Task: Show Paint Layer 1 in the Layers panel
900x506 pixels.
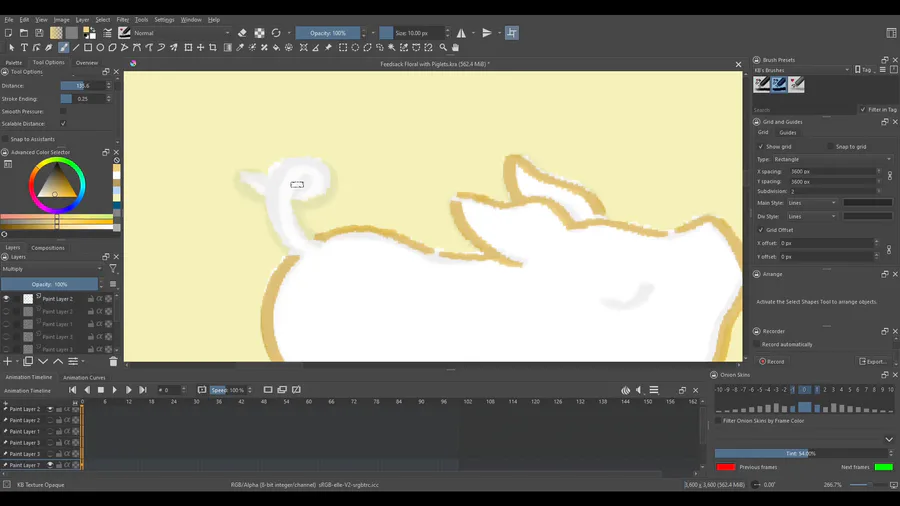Action: point(6,324)
